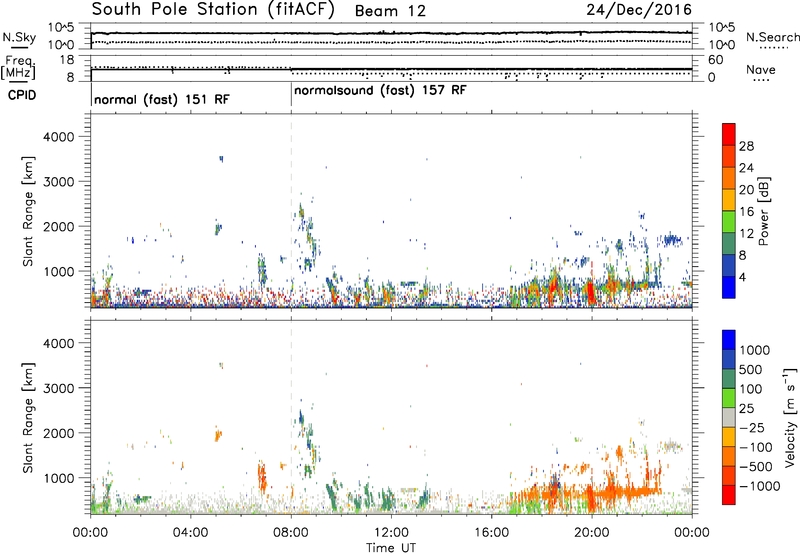800x554 pixels.
Task: Click the blue bottom of Power colorbar
Action: pos(729,287)
